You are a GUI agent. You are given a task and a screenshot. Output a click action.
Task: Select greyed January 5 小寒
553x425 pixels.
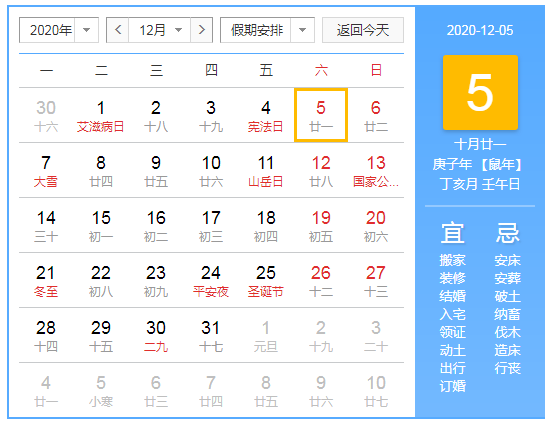101,390
